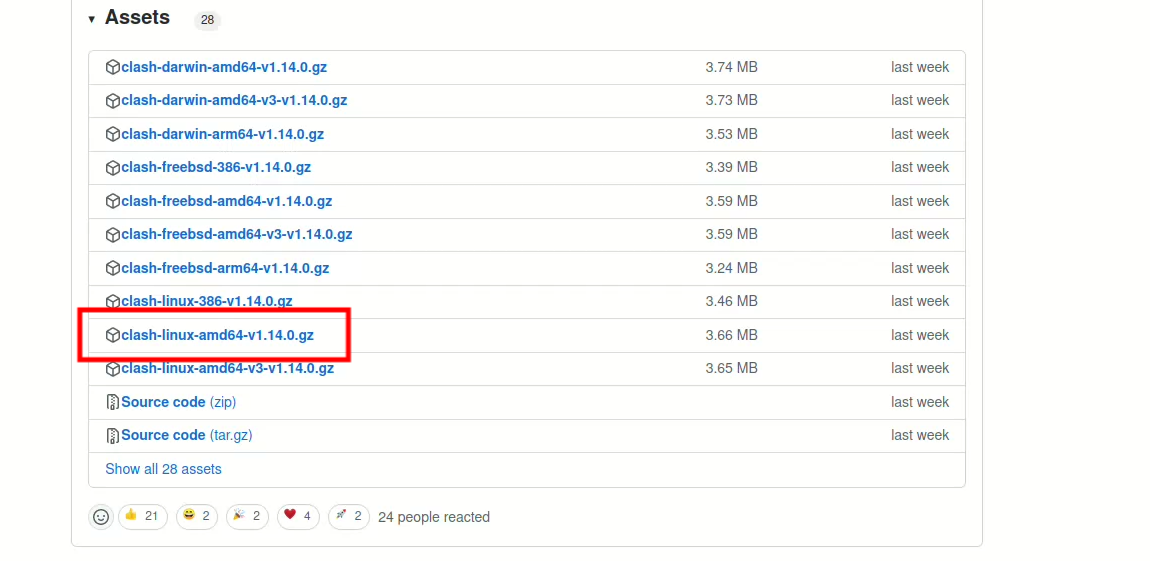
Task: Download clash-darwin-amd64-v3-v1.14.0.gz
Action: pyautogui.click(x=234, y=101)
